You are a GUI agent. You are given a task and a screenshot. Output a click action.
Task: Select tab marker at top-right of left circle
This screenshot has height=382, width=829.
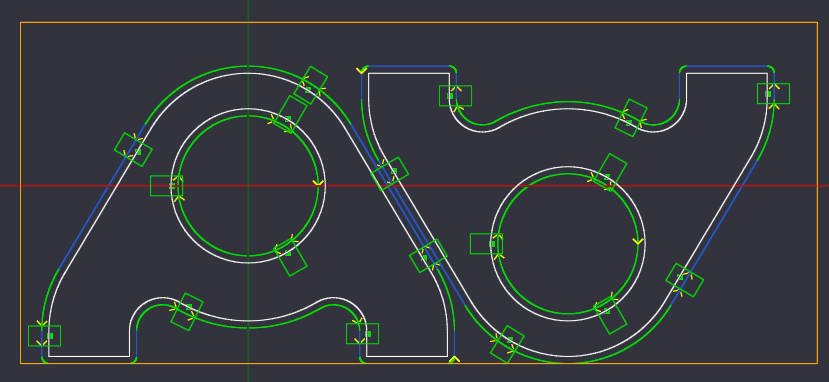point(289,115)
